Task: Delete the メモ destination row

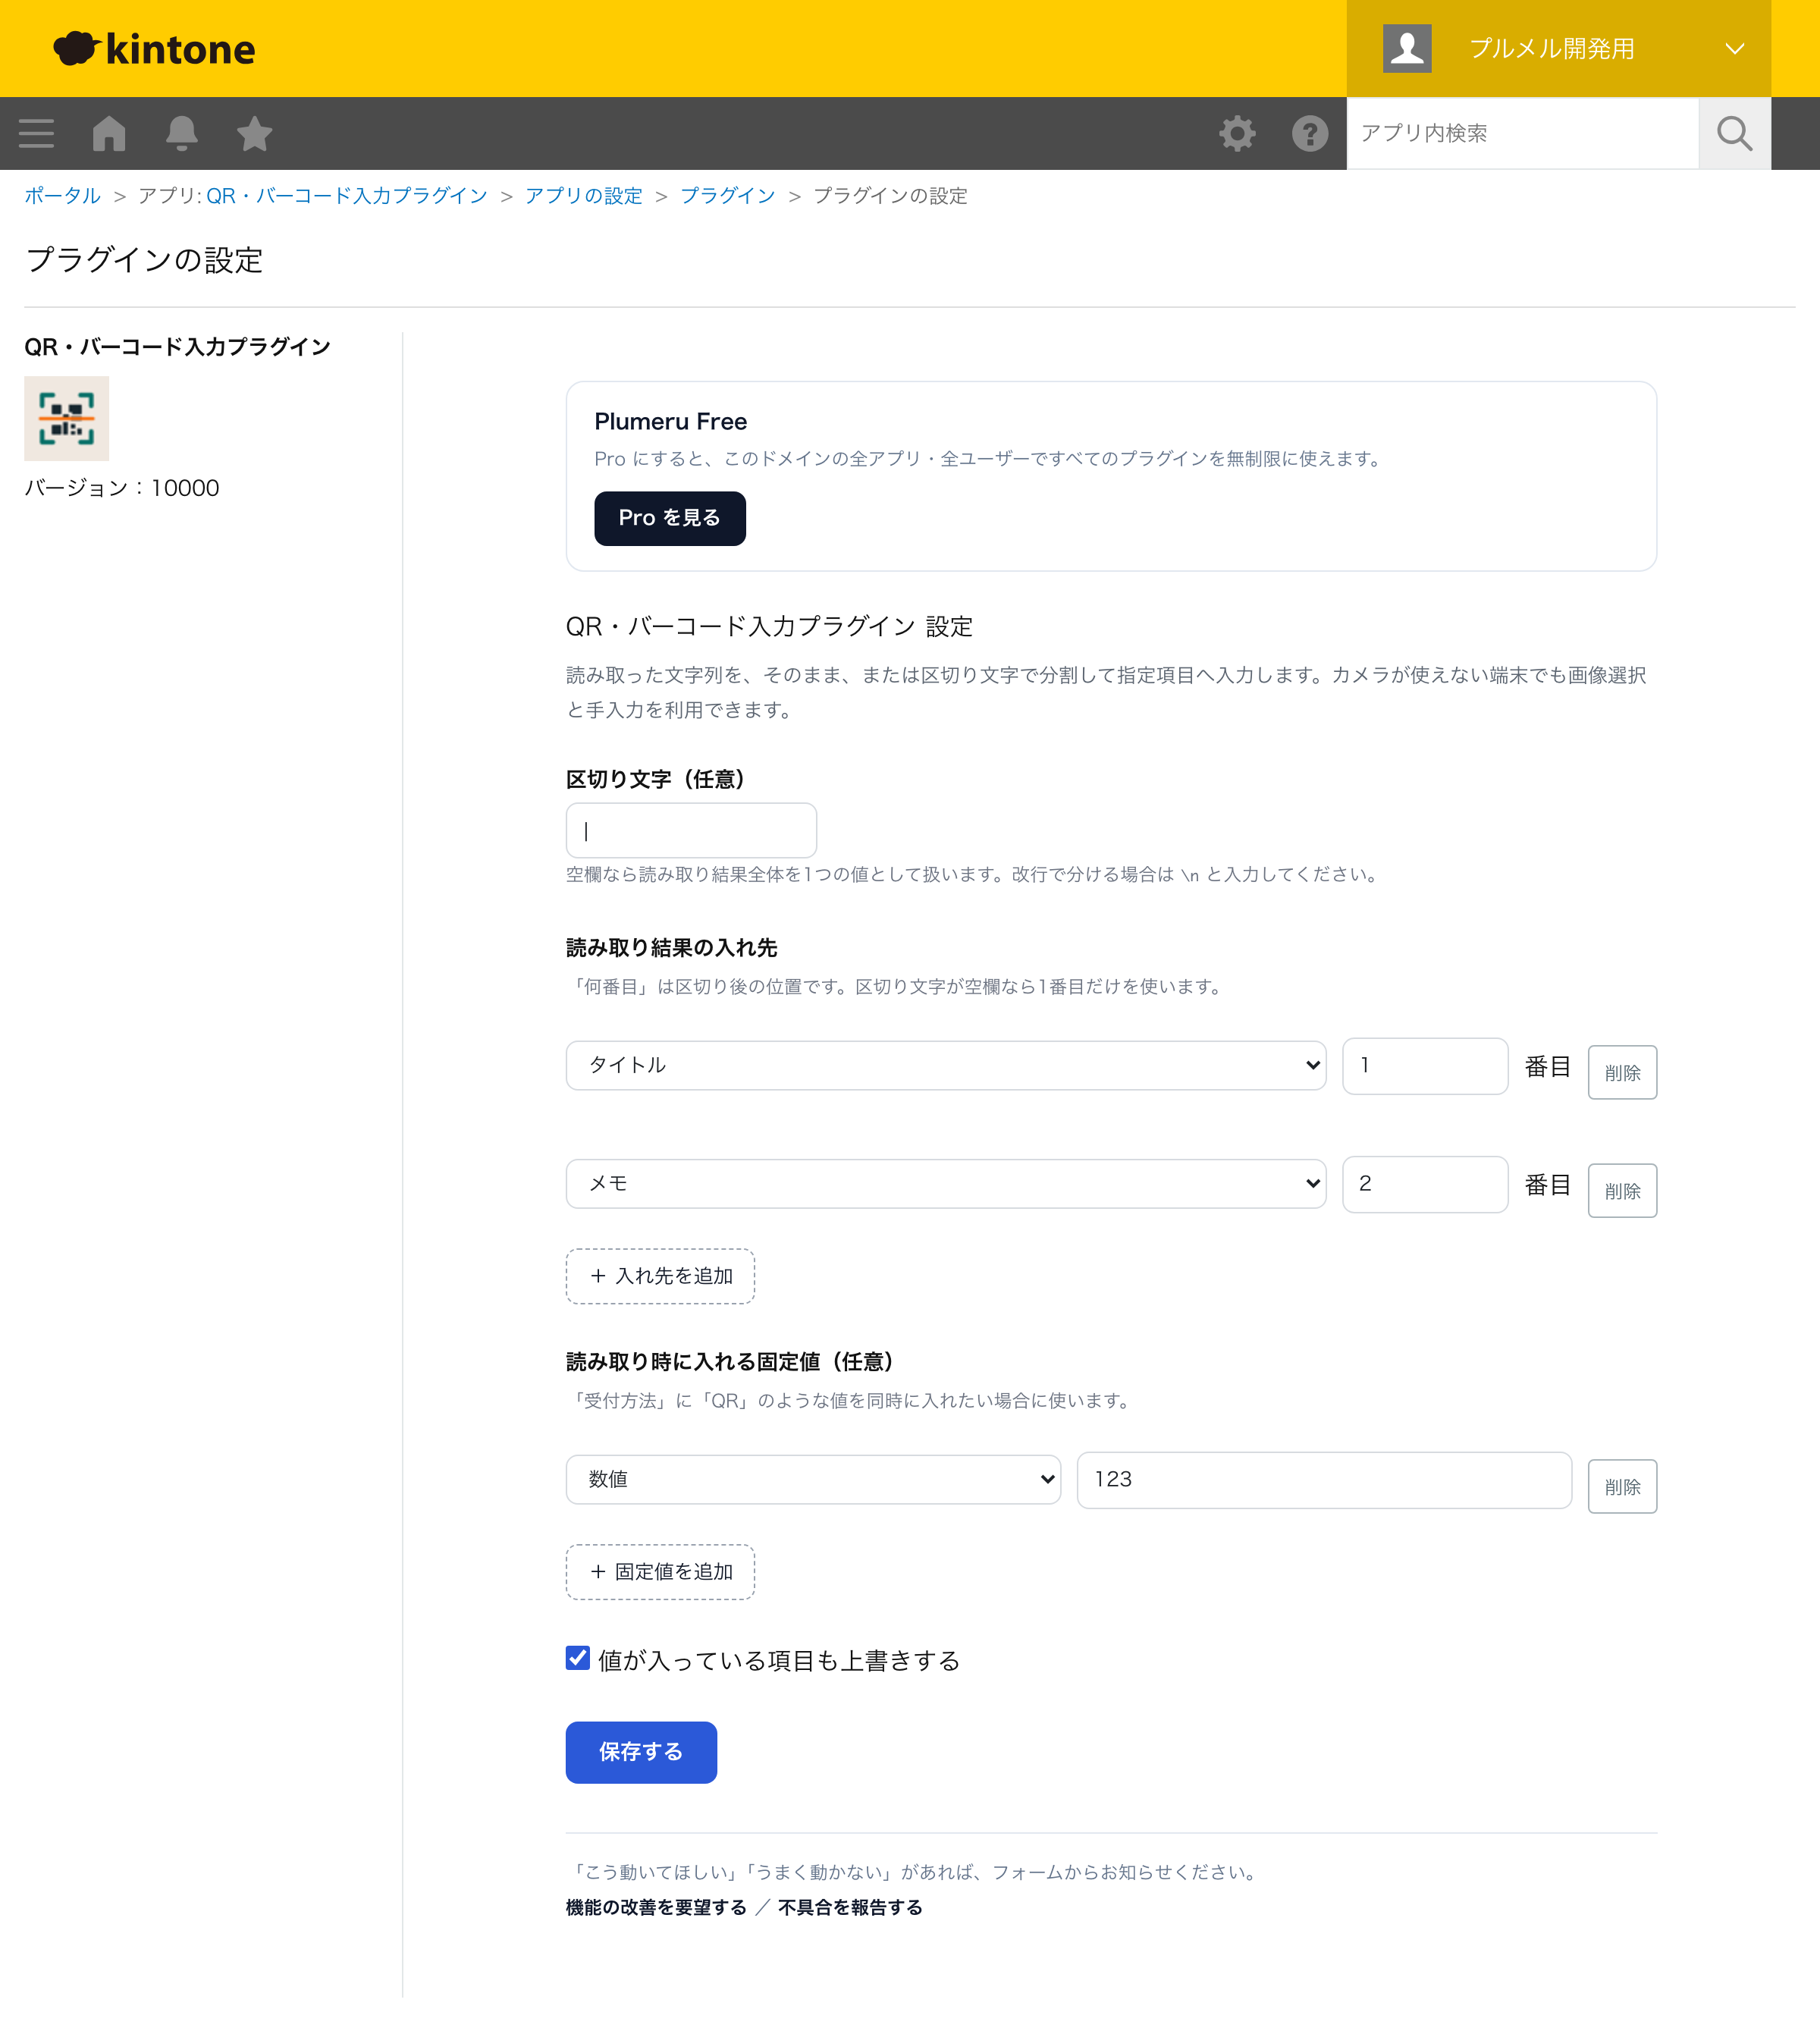Action: coord(1622,1190)
